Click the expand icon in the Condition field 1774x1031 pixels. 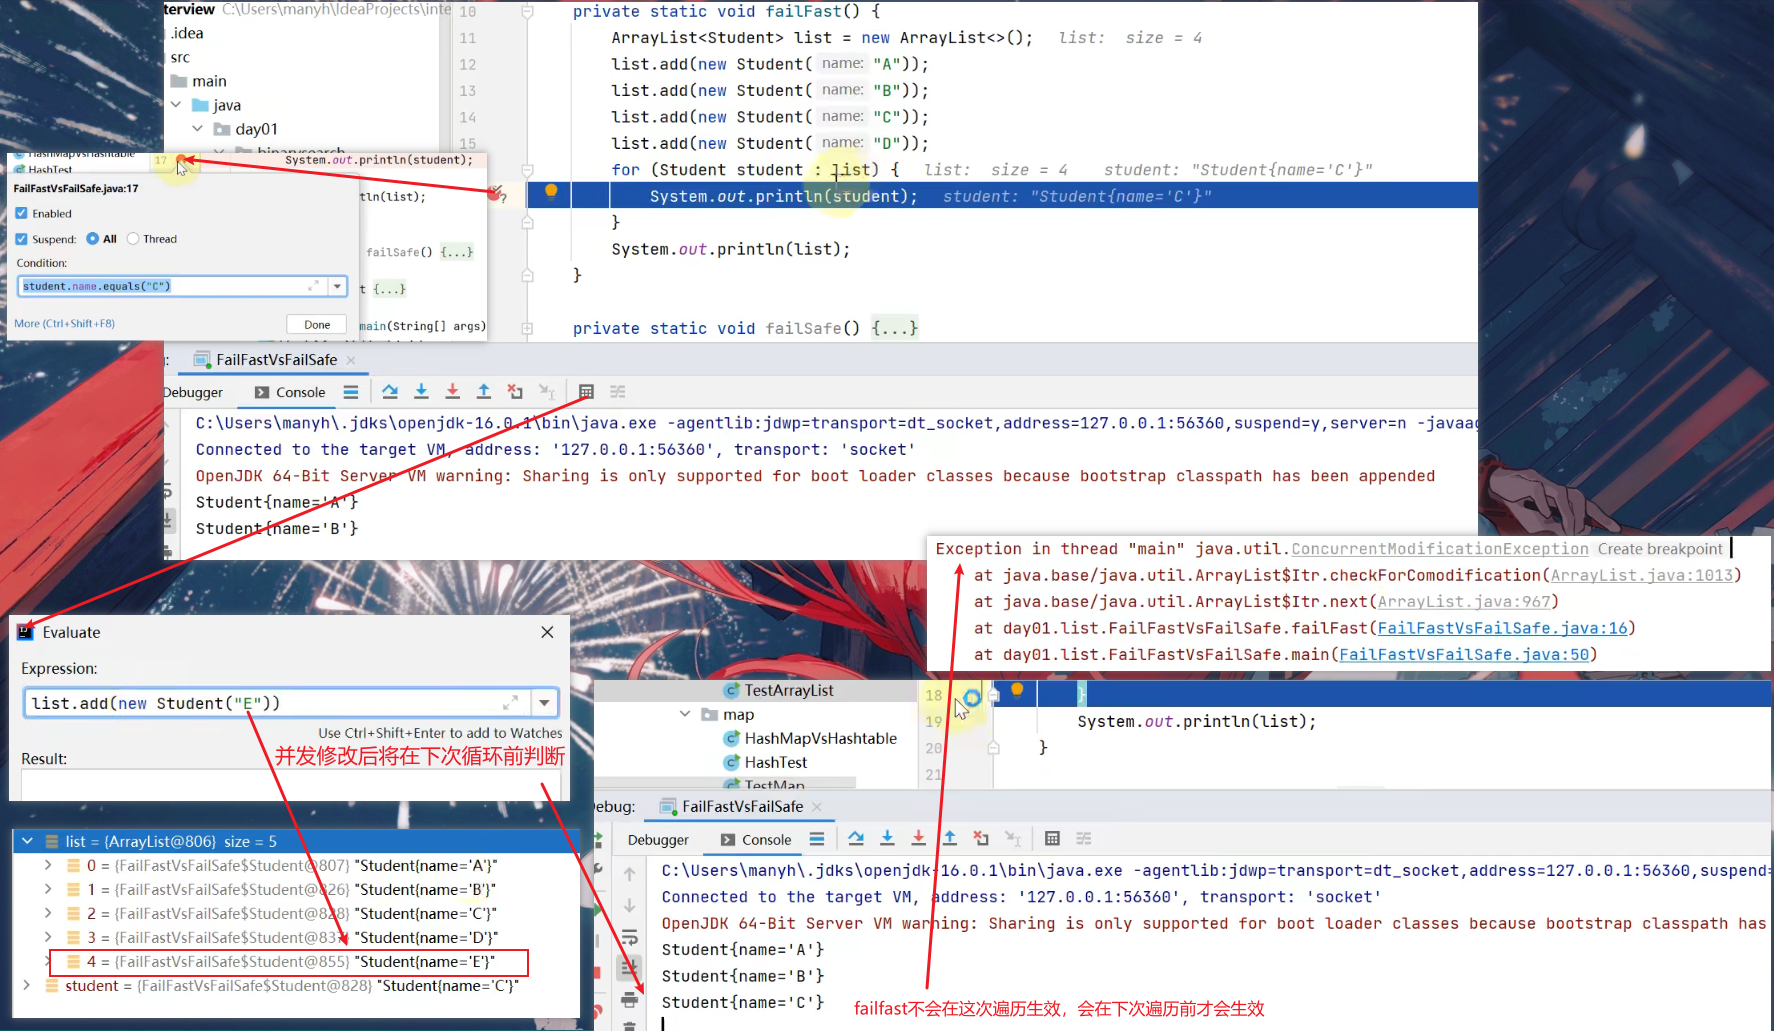tap(313, 286)
